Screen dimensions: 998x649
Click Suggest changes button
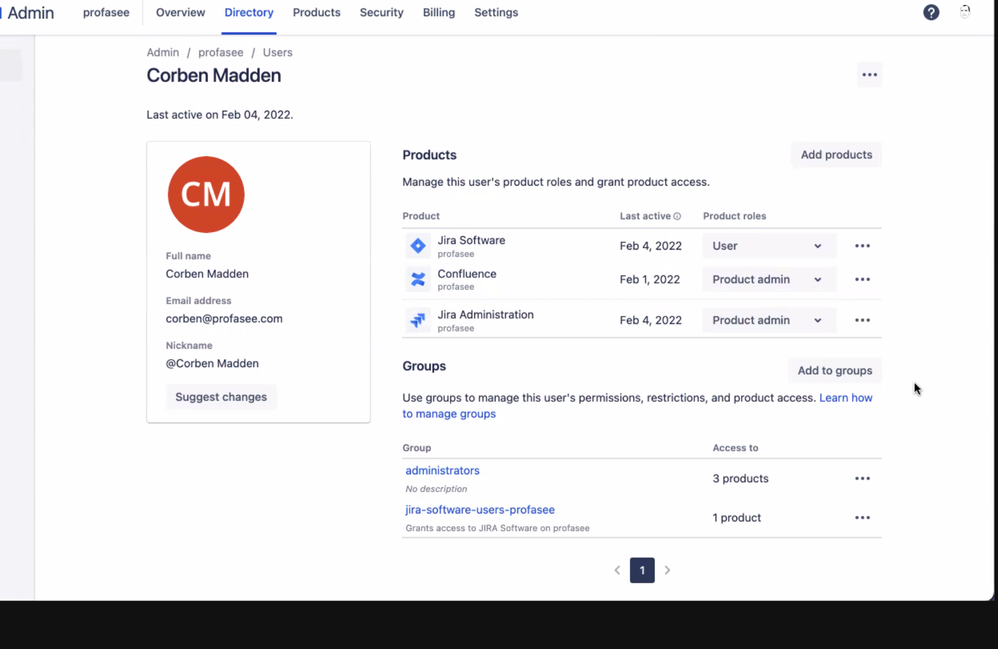tap(221, 397)
